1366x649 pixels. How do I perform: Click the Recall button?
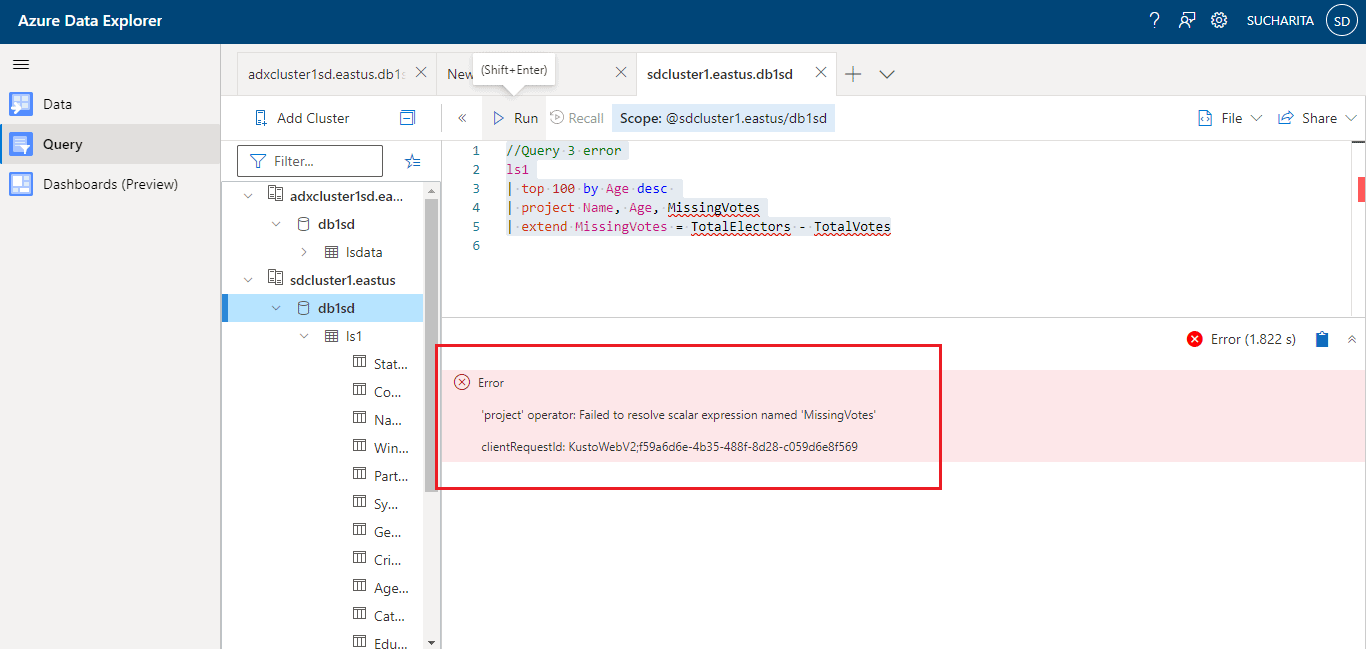[577, 117]
